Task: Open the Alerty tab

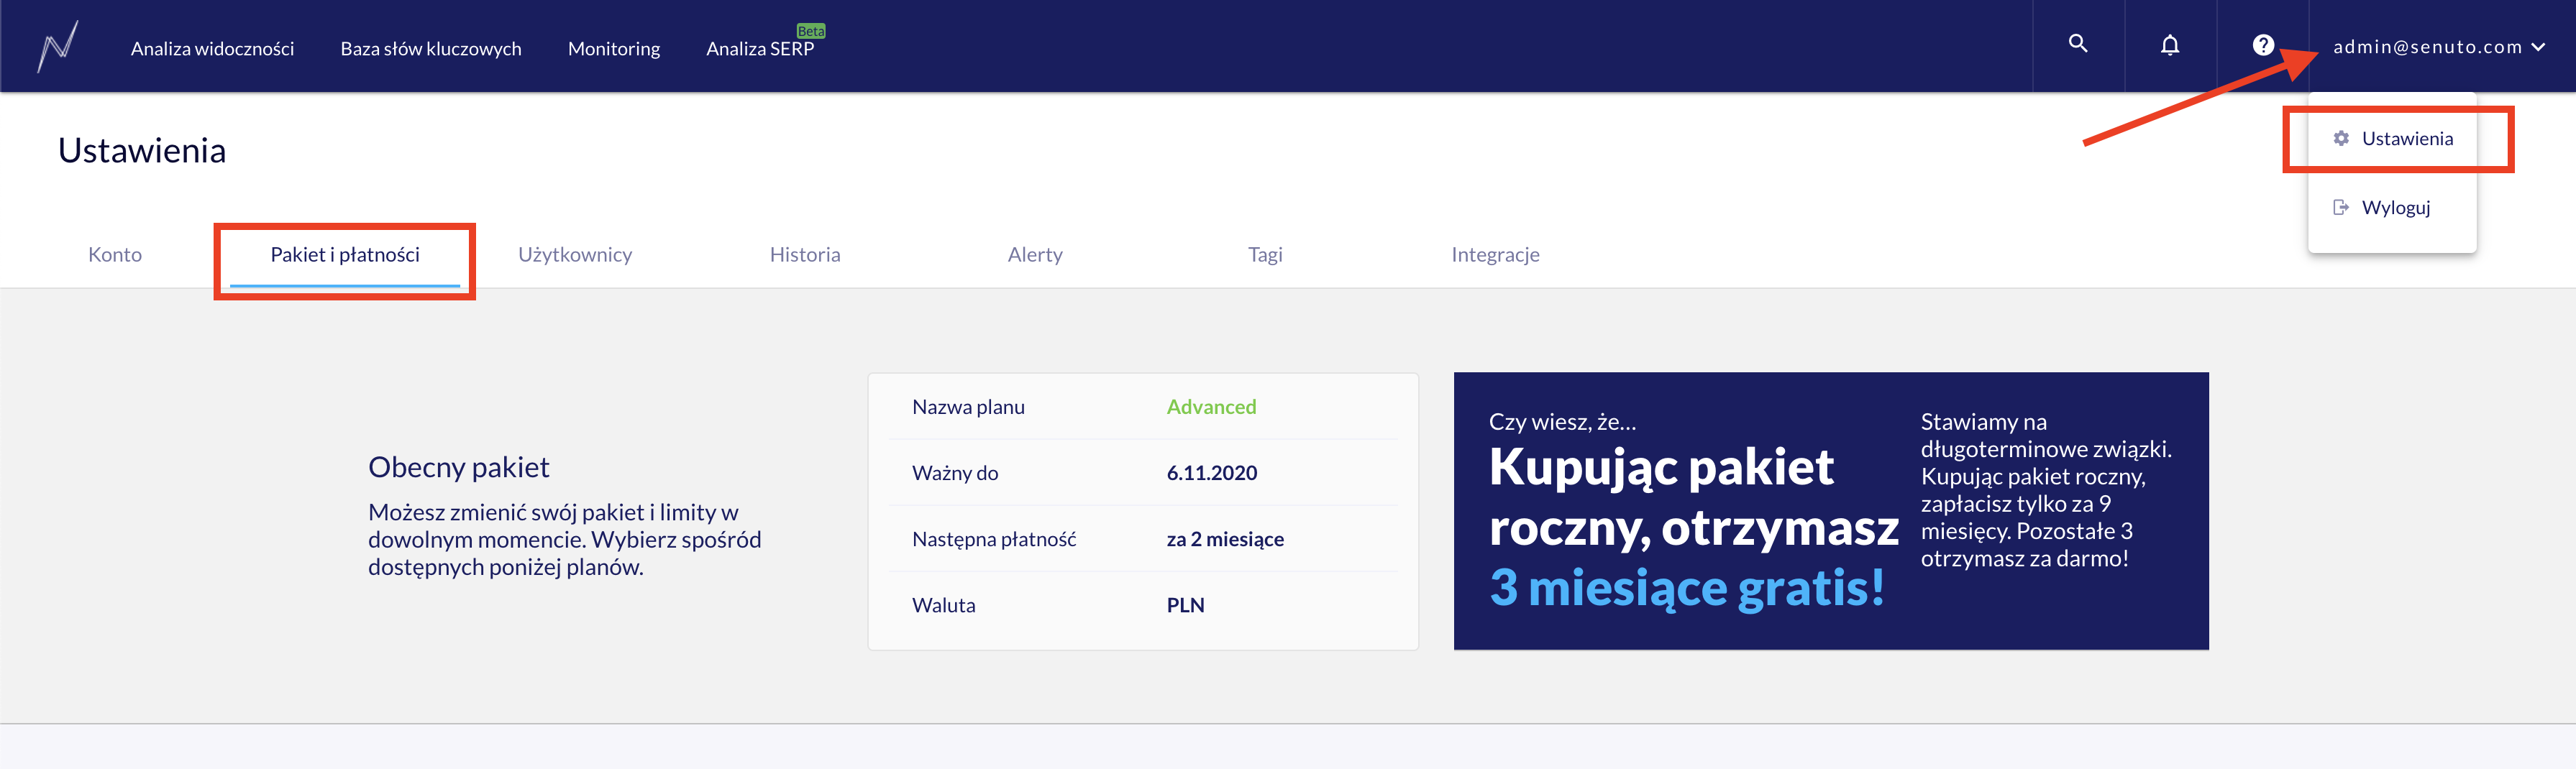Action: [x=1035, y=255]
